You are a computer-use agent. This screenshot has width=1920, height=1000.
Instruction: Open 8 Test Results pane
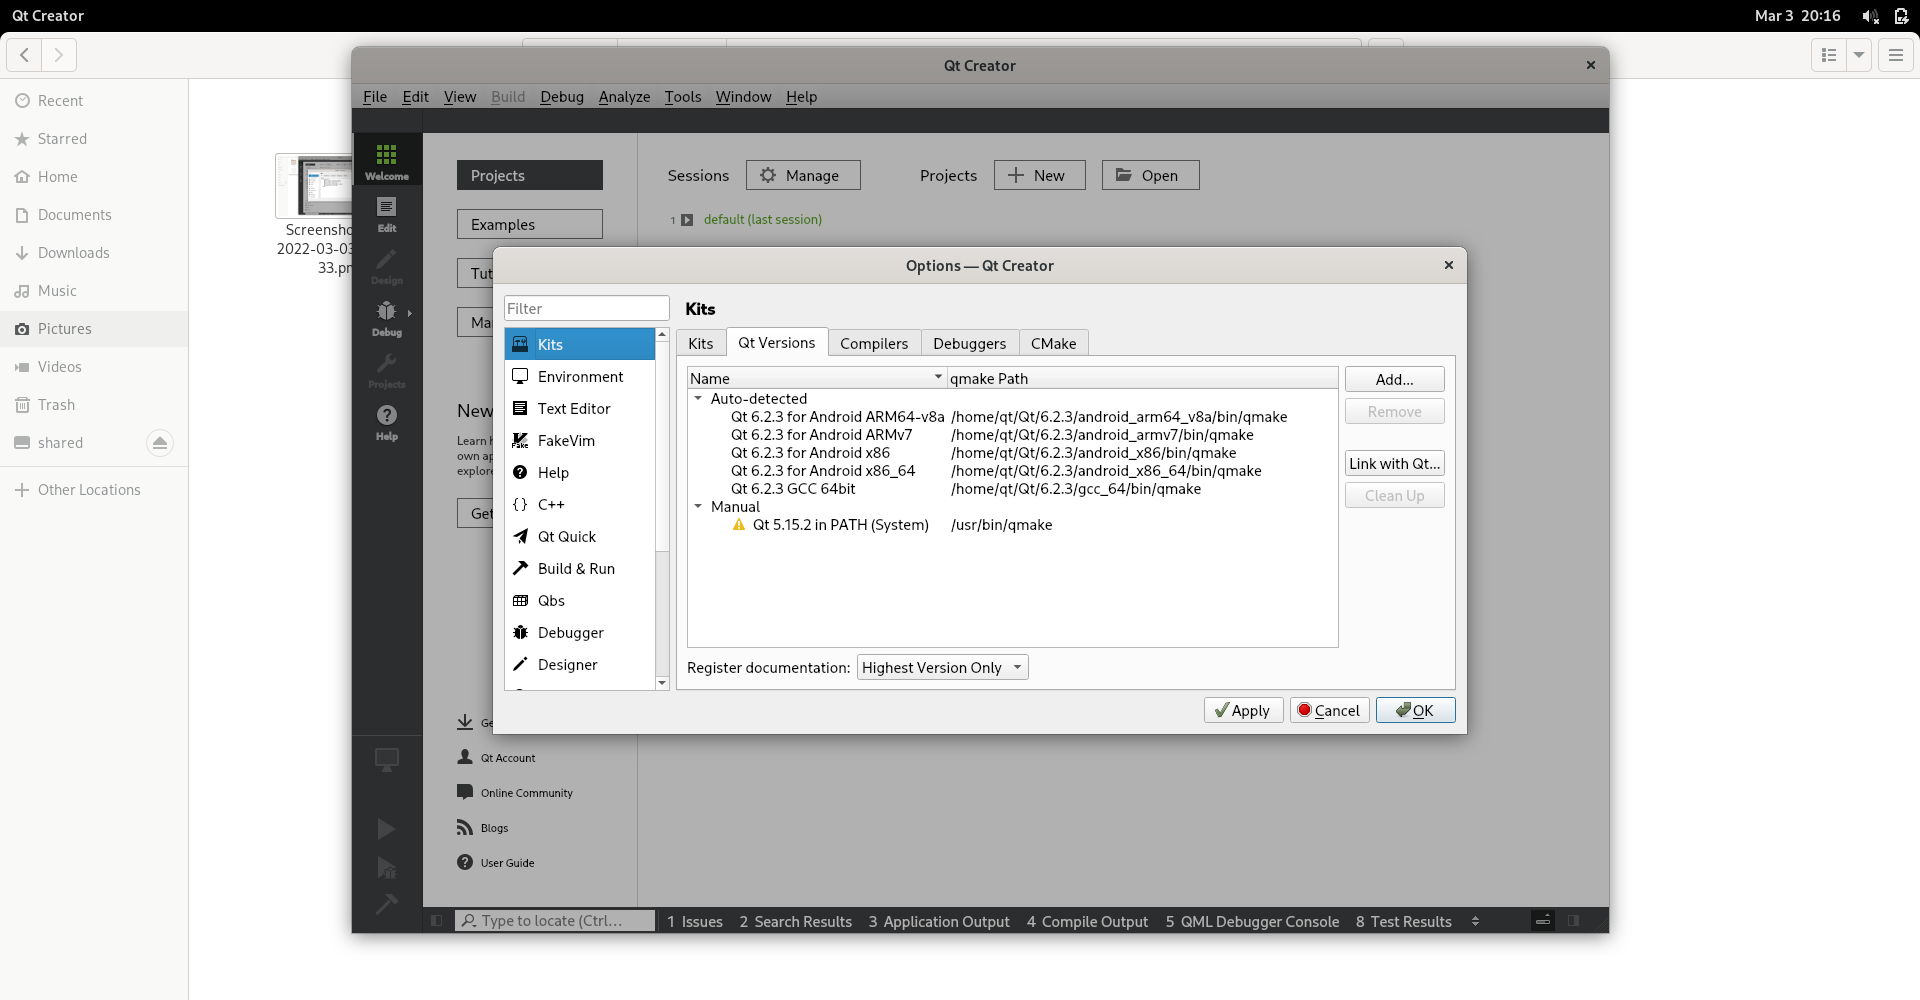coord(1403,921)
